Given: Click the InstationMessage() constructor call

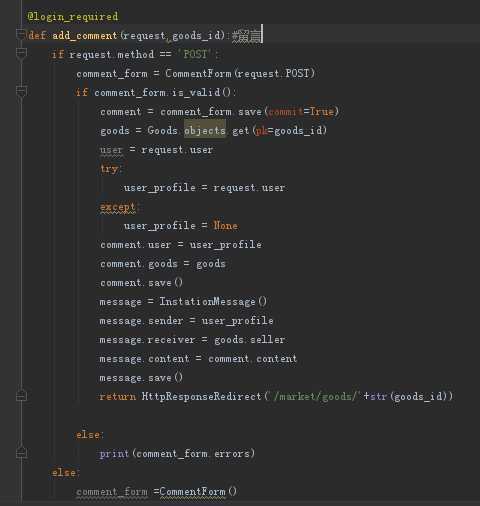Looking at the screenshot, I should coord(213,302).
